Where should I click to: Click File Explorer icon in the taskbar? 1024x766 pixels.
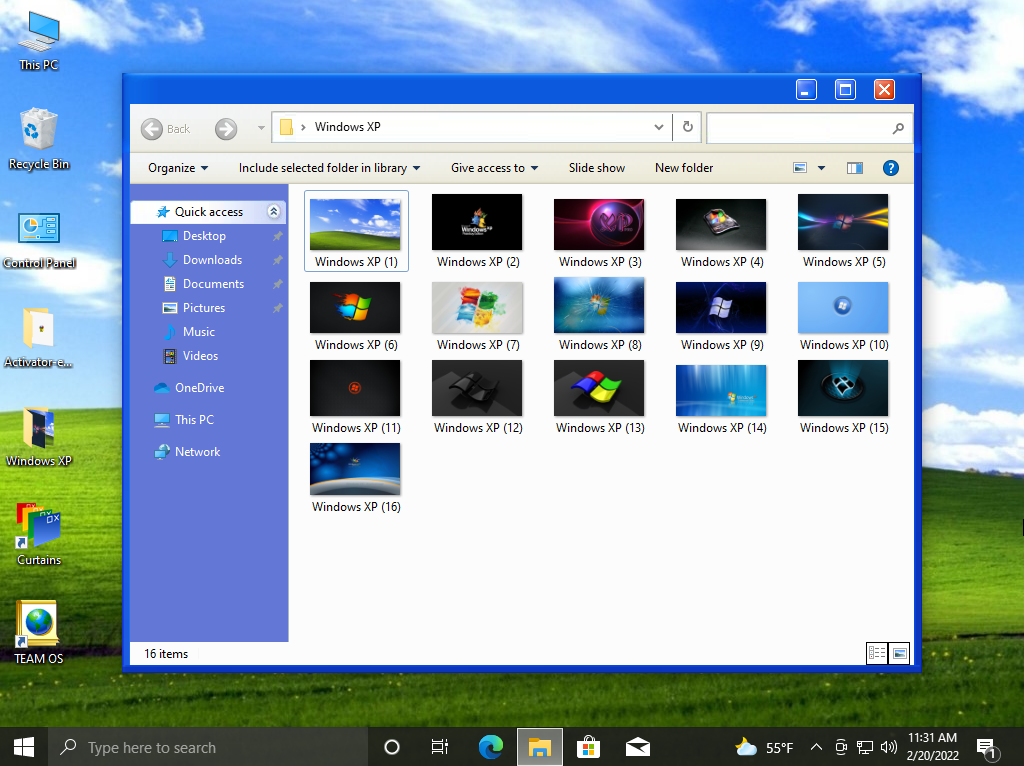point(539,746)
